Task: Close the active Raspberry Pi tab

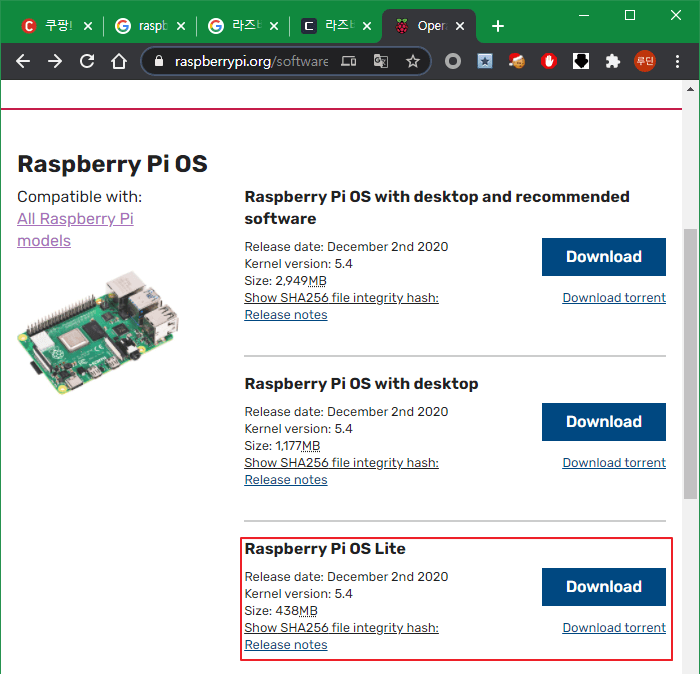Action: (x=460, y=26)
